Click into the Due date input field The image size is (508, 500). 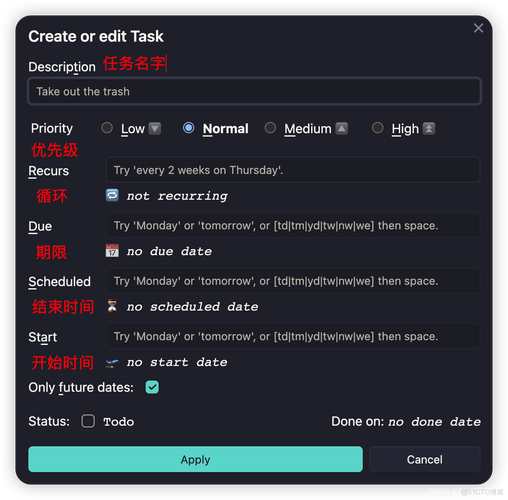[x=293, y=225]
